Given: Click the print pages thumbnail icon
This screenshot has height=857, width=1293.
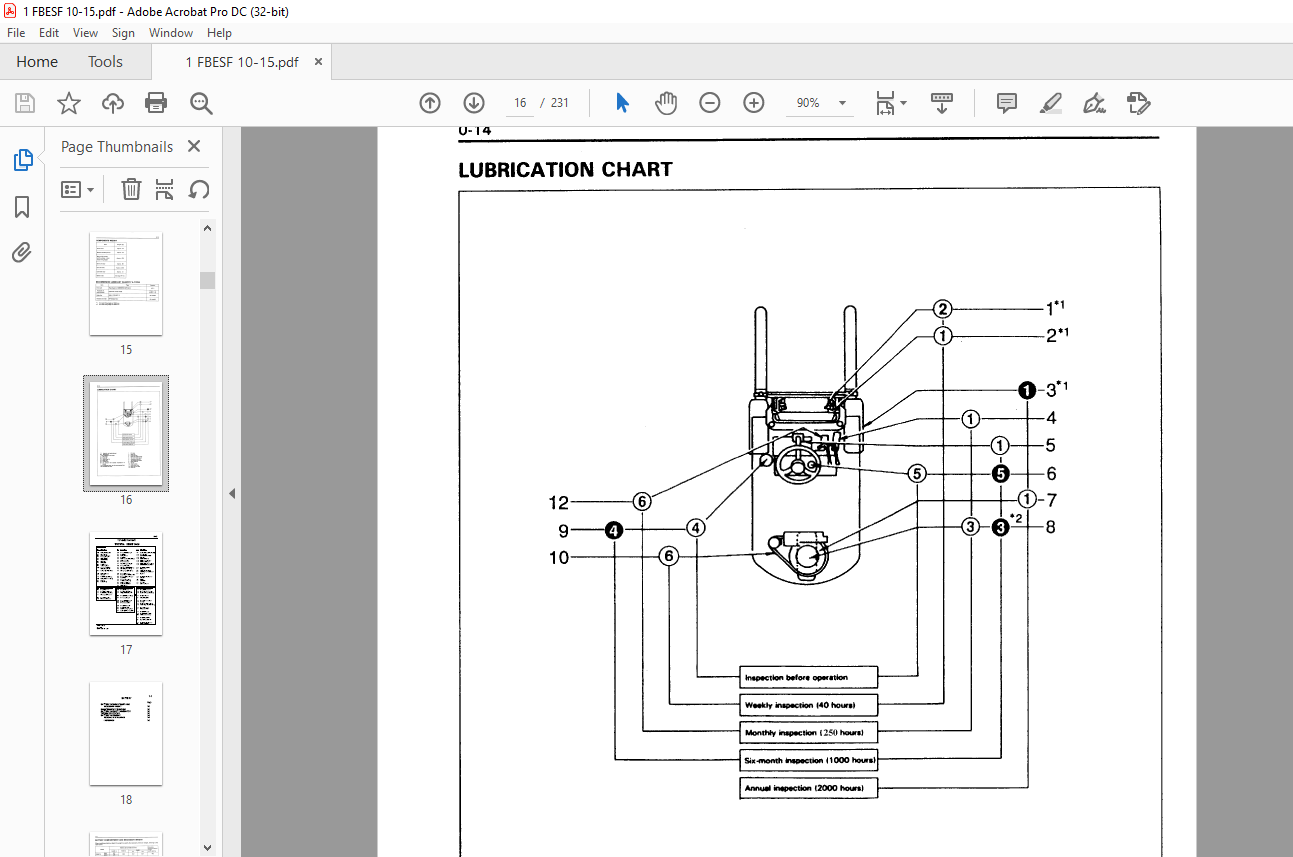Looking at the screenshot, I should pos(165,189).
